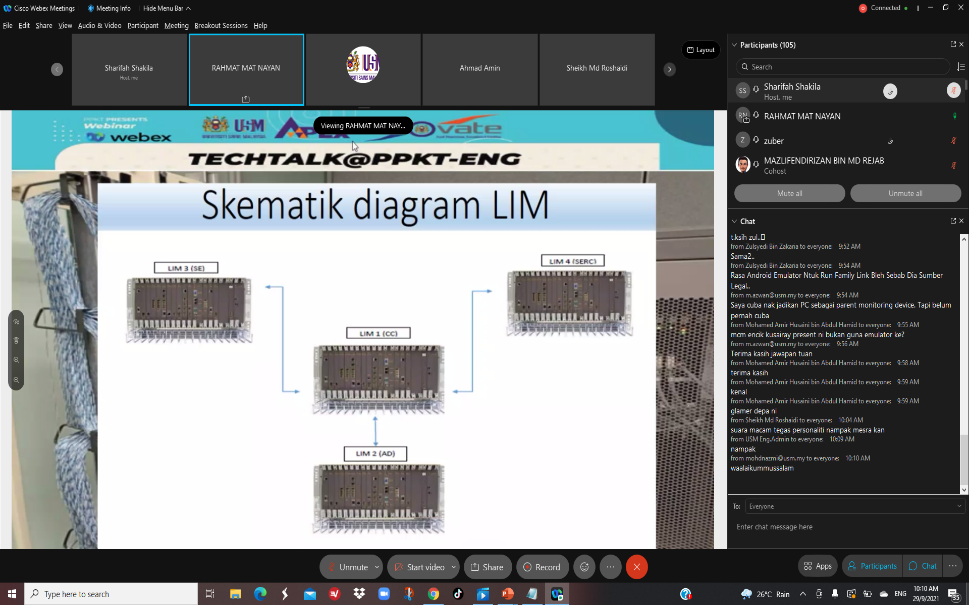
Task: Toggle the Participants panel button
Action: pos(872,566)
